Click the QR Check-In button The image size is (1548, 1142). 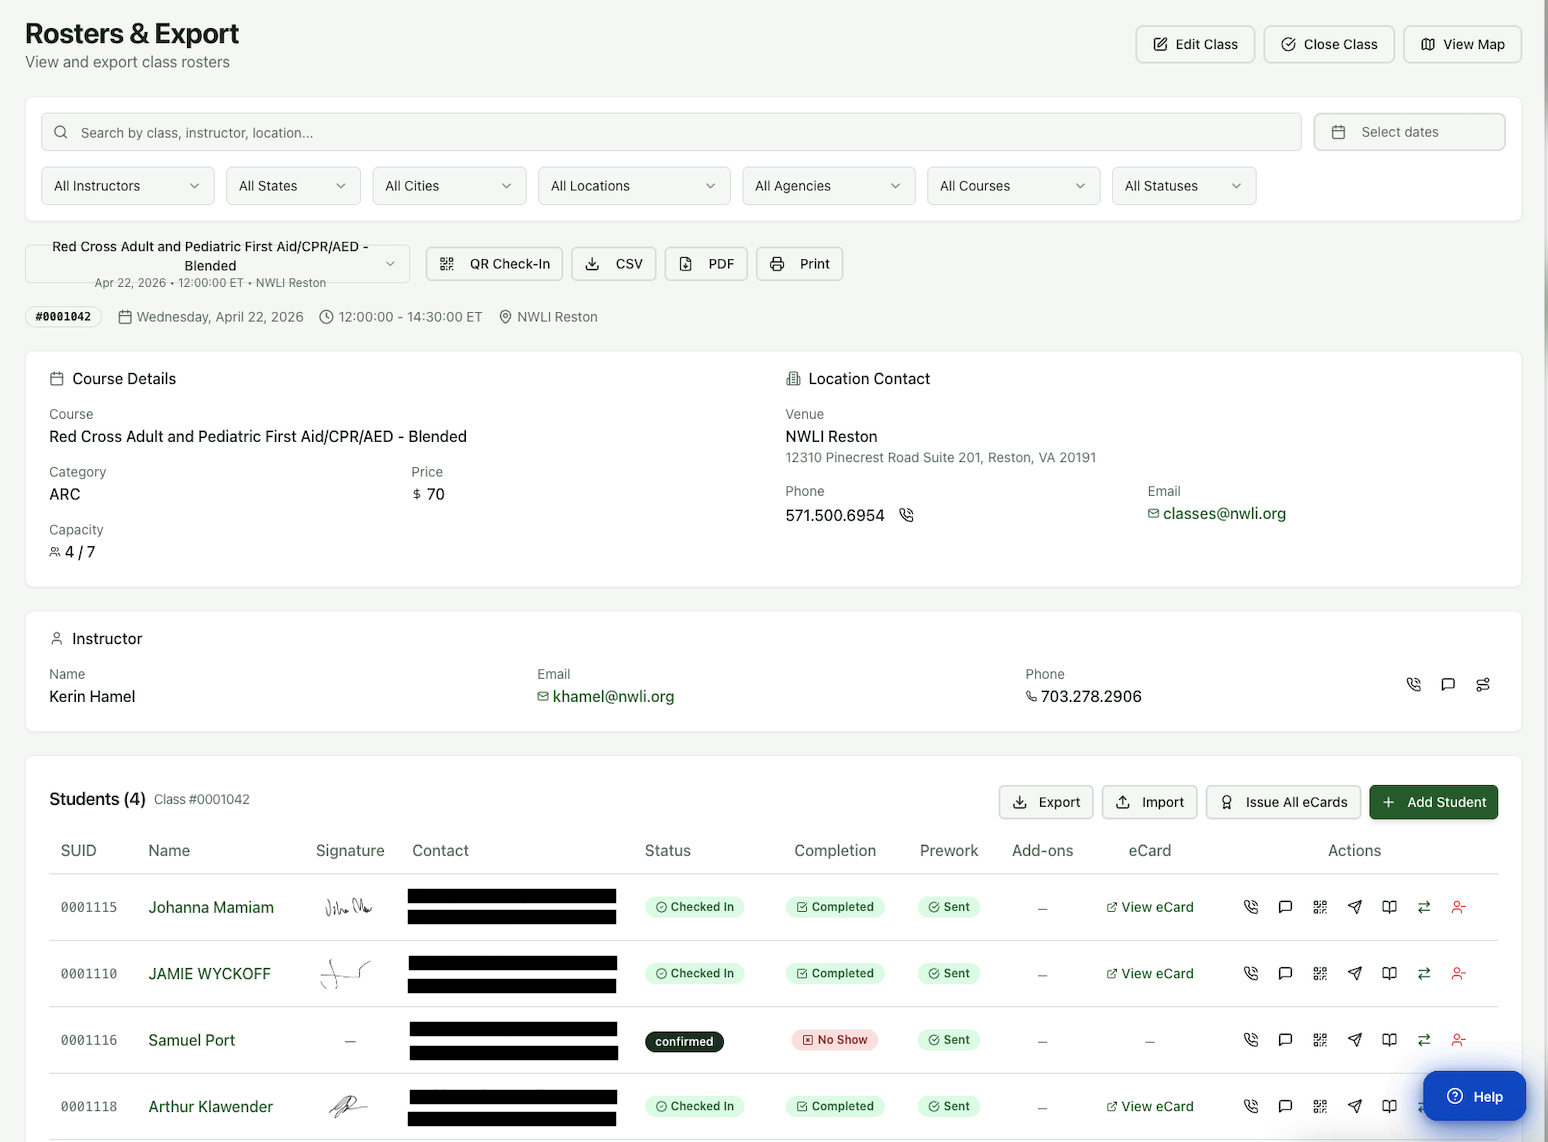coord(494,264)
